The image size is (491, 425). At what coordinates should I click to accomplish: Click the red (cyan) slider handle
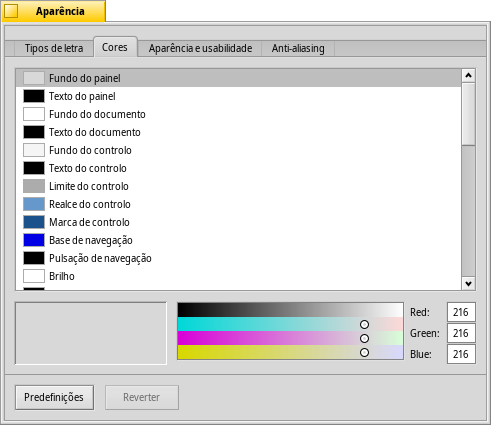pos(364,324)
